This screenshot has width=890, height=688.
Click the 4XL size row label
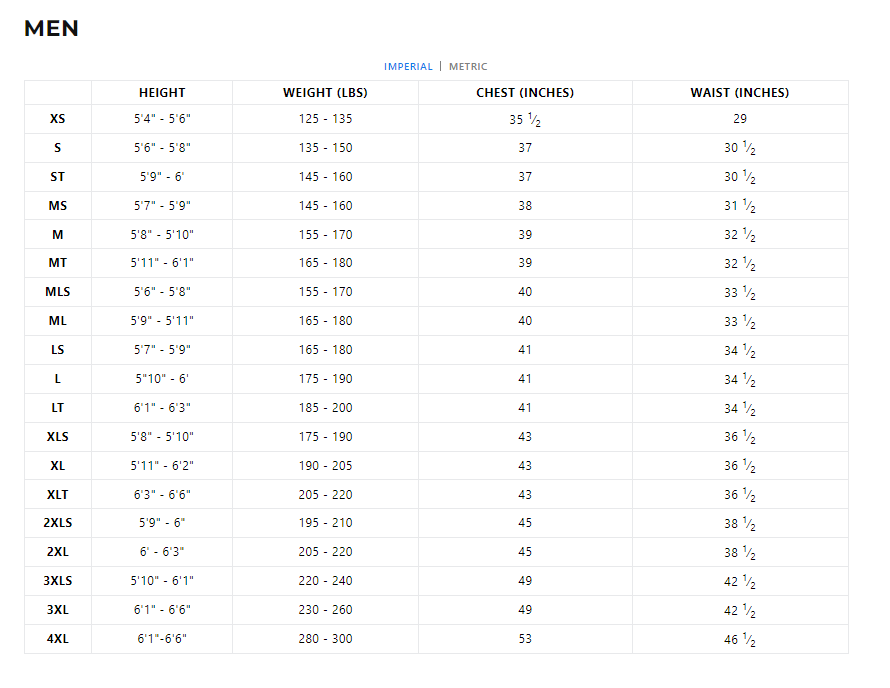58,639
